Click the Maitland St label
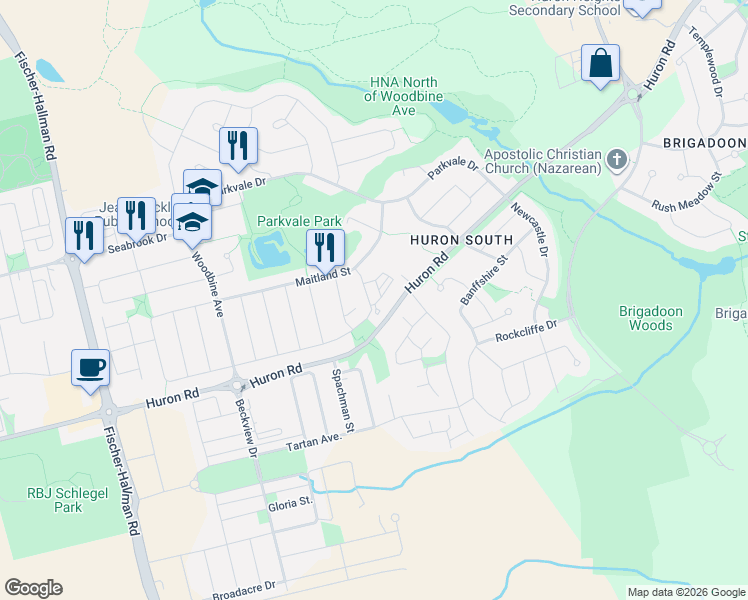748x600 pixels. point(323,277)
